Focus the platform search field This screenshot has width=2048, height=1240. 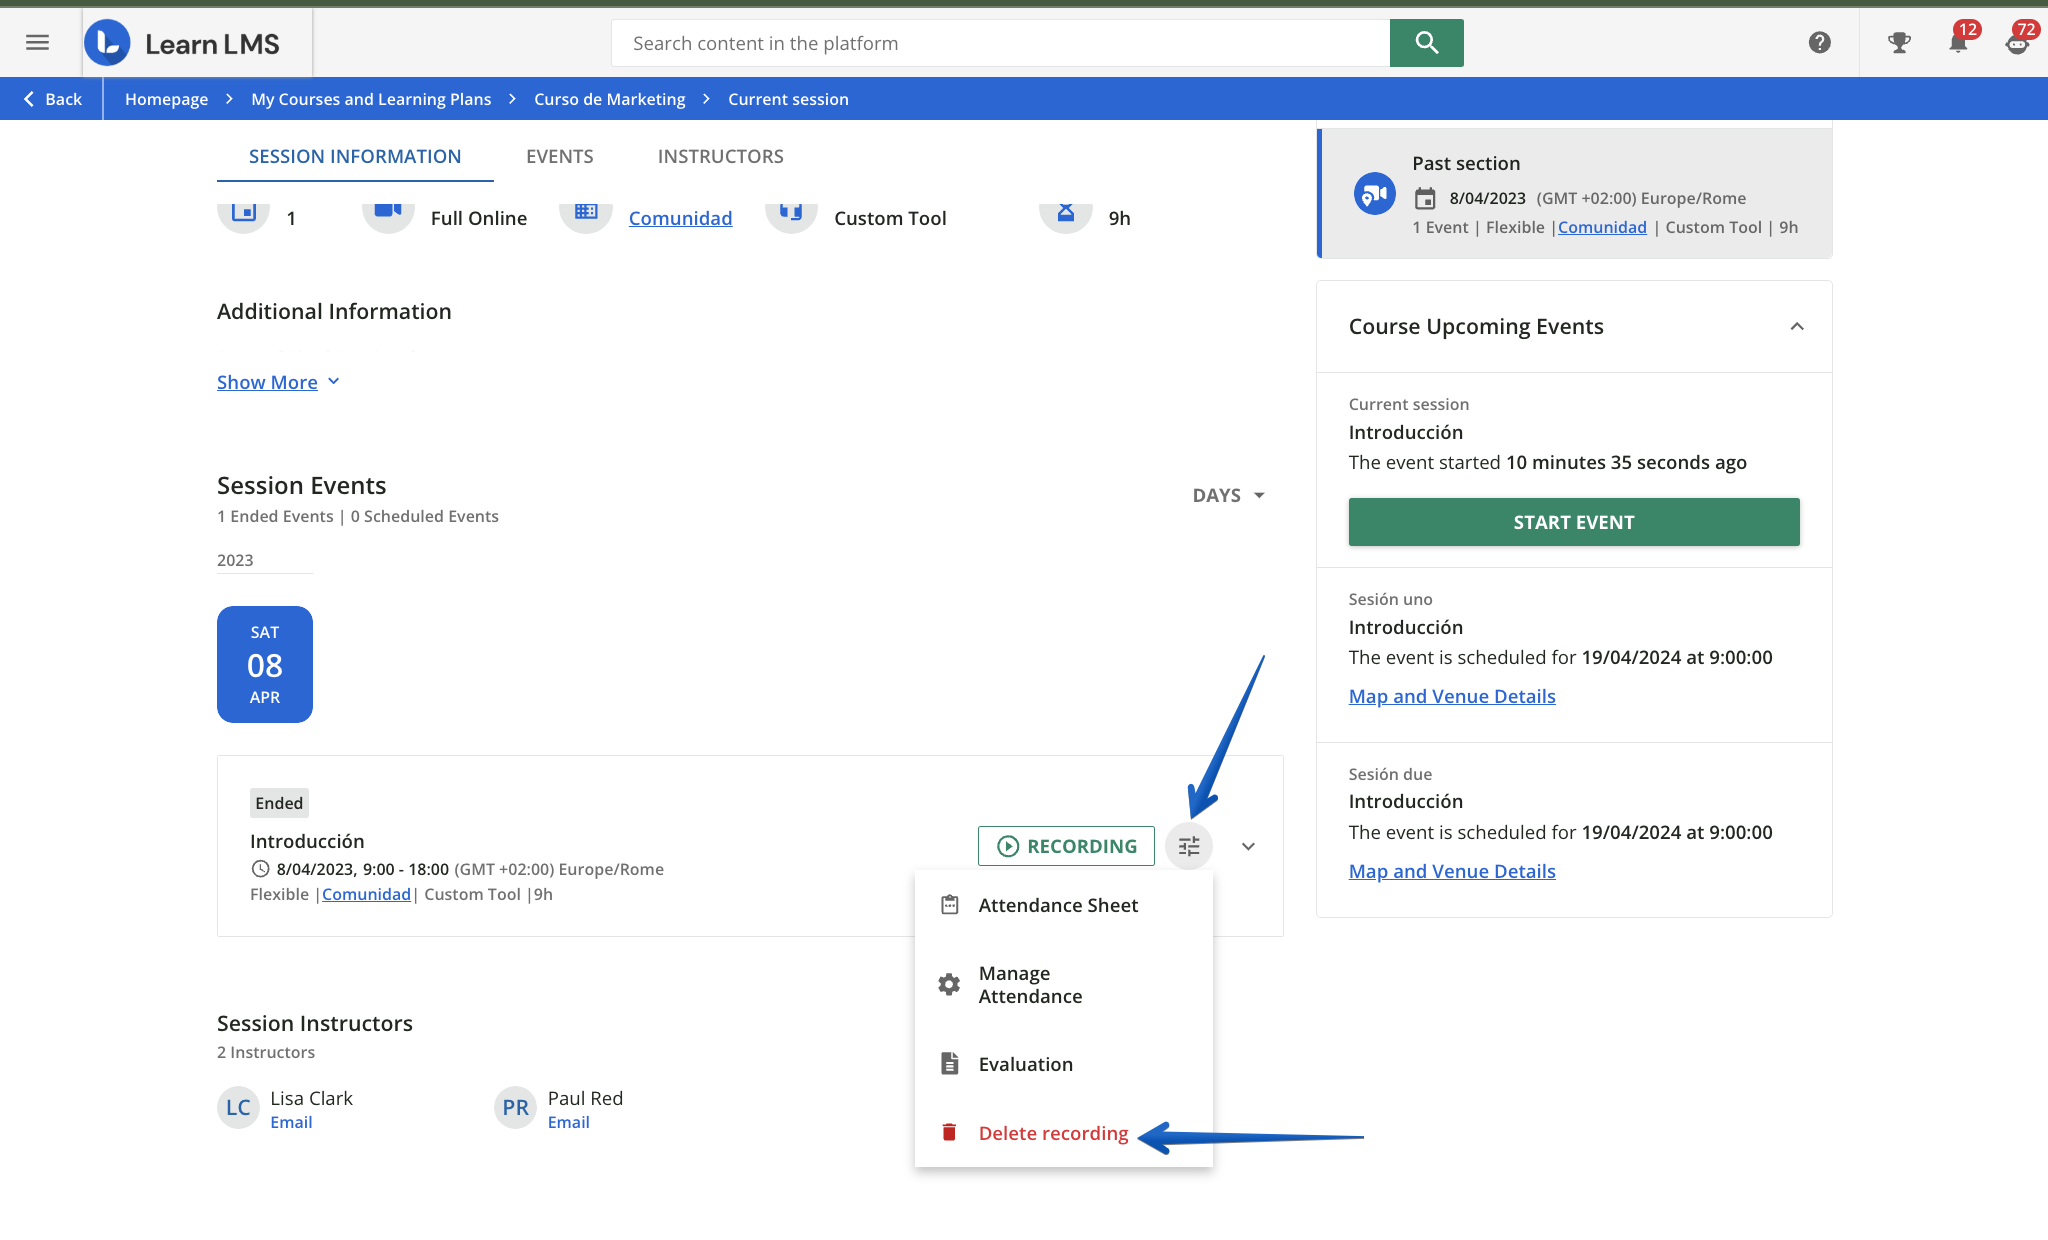point(1000,43)
